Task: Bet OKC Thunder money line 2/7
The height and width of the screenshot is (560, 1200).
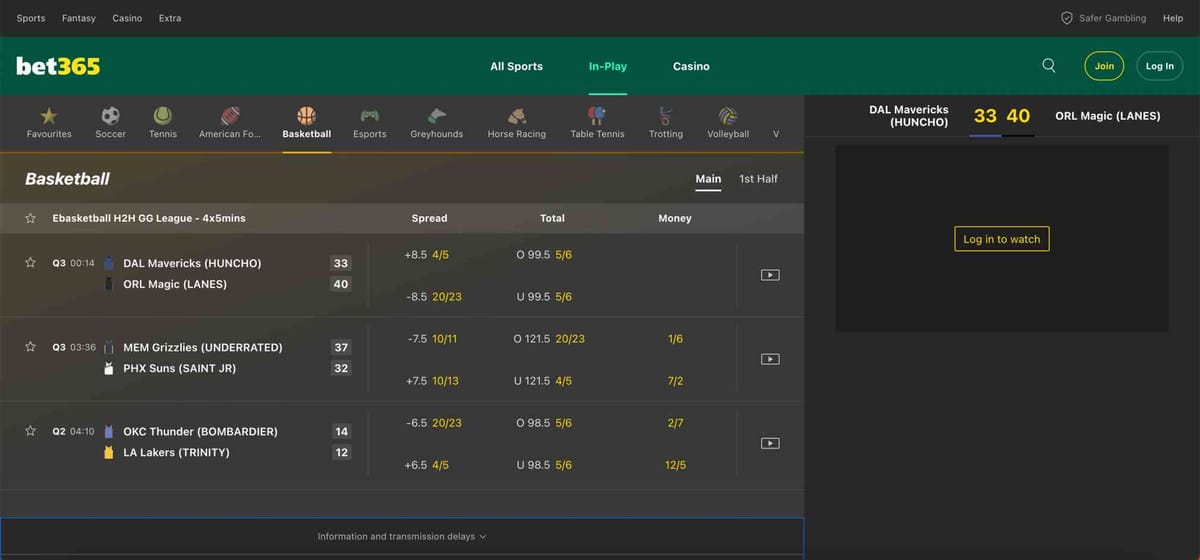Action: (x=675, y=423)
